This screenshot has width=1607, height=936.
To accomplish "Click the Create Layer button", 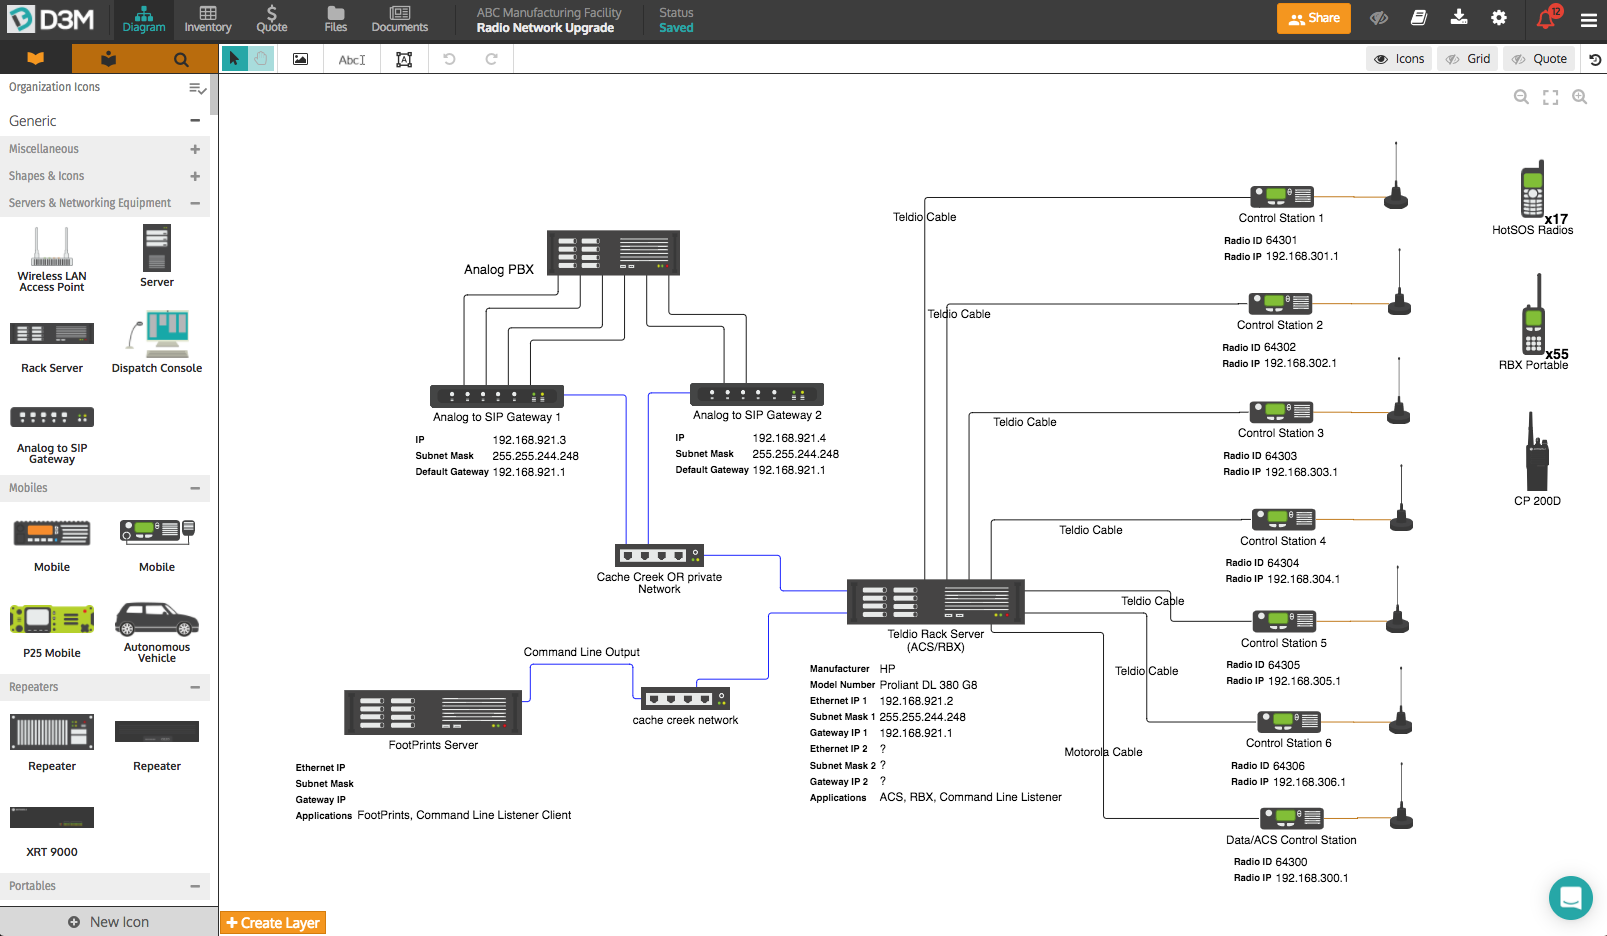I will click(273, 923).
